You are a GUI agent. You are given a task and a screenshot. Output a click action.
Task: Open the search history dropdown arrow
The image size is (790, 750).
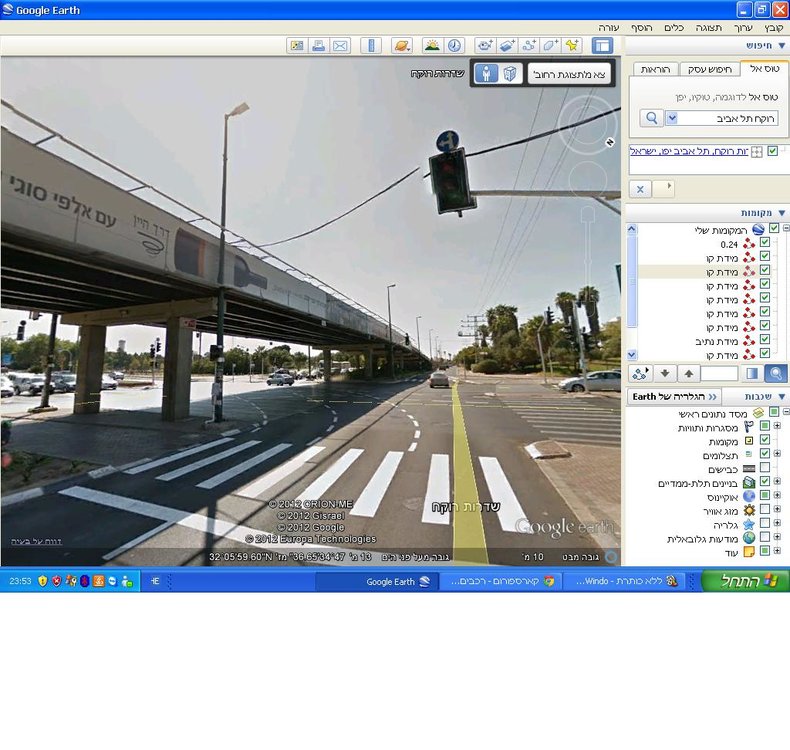pyautogui.click(x=672, y=118)
